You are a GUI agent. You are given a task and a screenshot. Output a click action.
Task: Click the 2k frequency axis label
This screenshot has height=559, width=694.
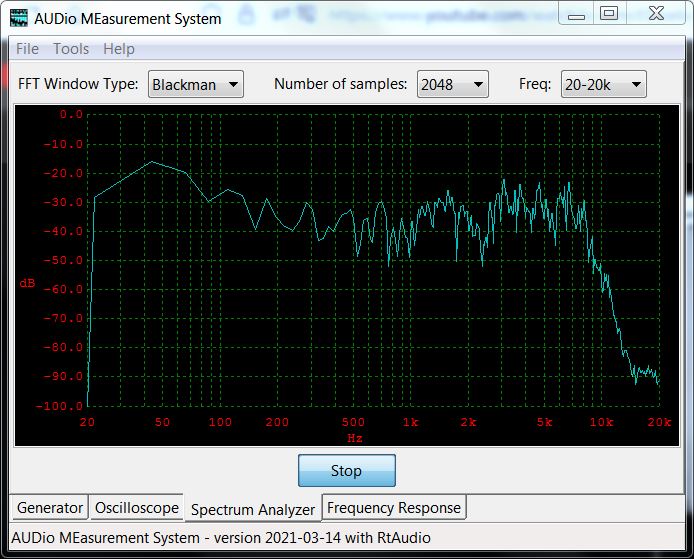coord(468,422)
